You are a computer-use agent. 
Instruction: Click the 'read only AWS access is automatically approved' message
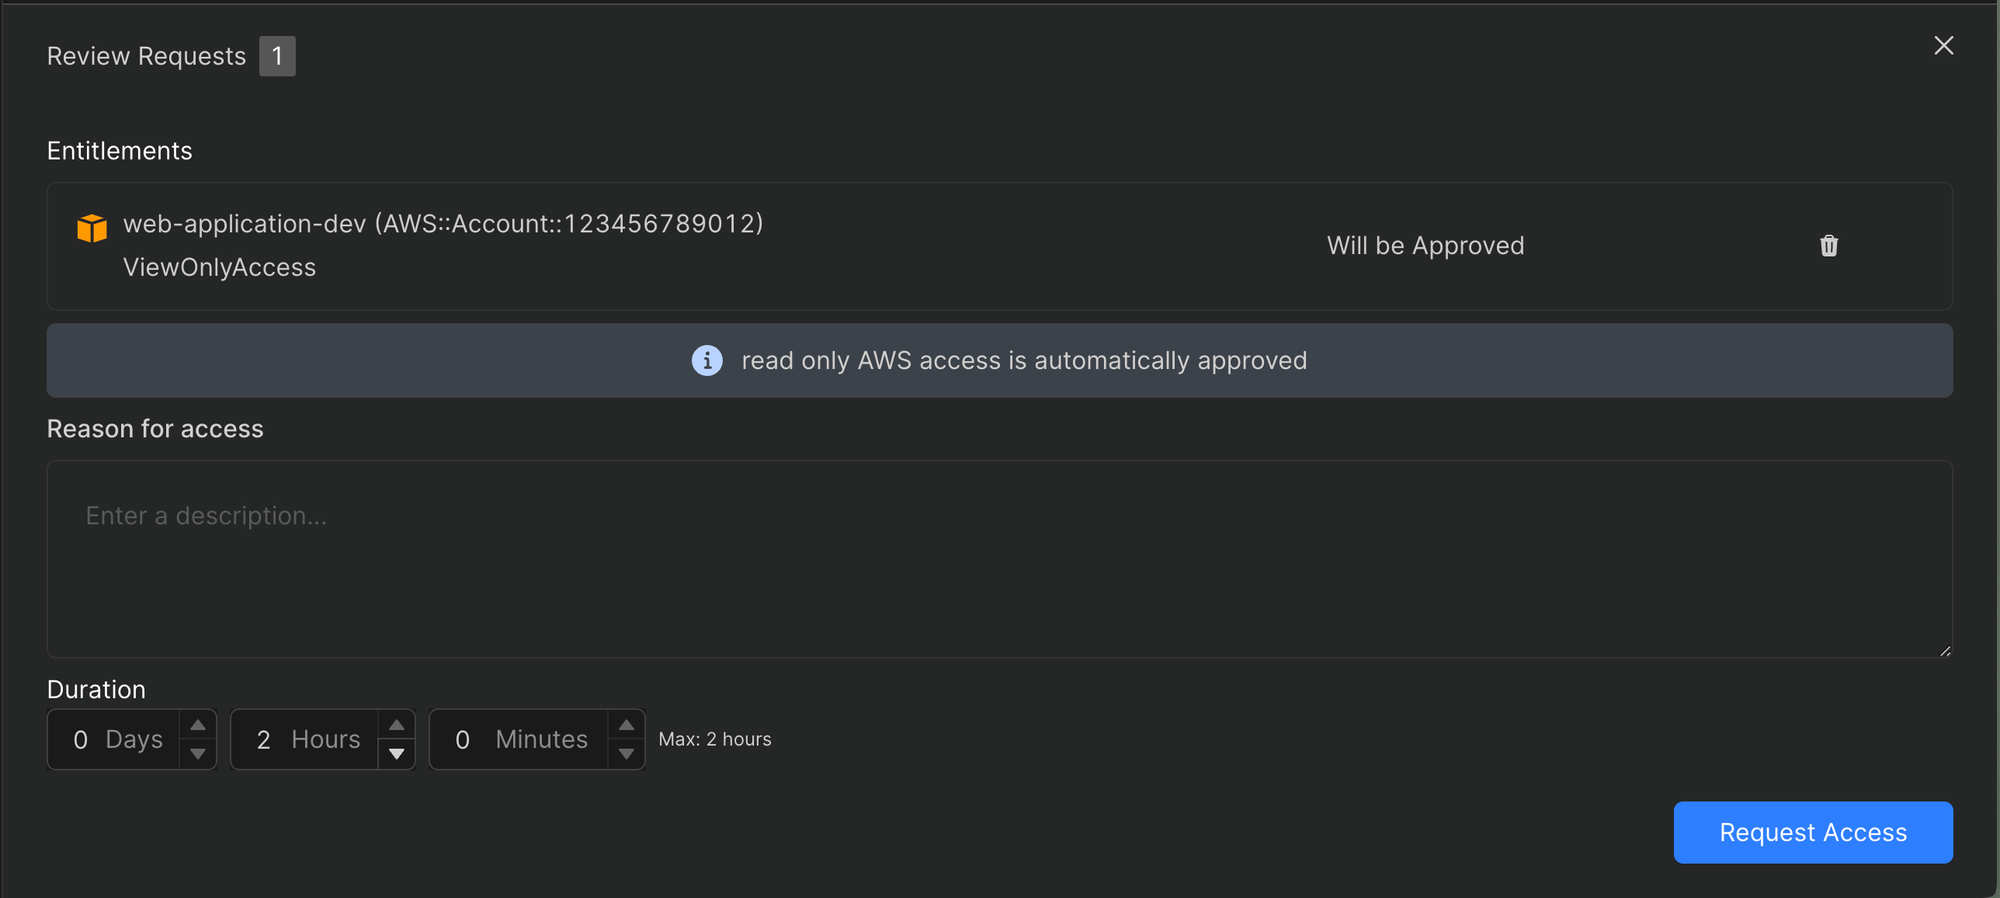tap(1024, 360)
